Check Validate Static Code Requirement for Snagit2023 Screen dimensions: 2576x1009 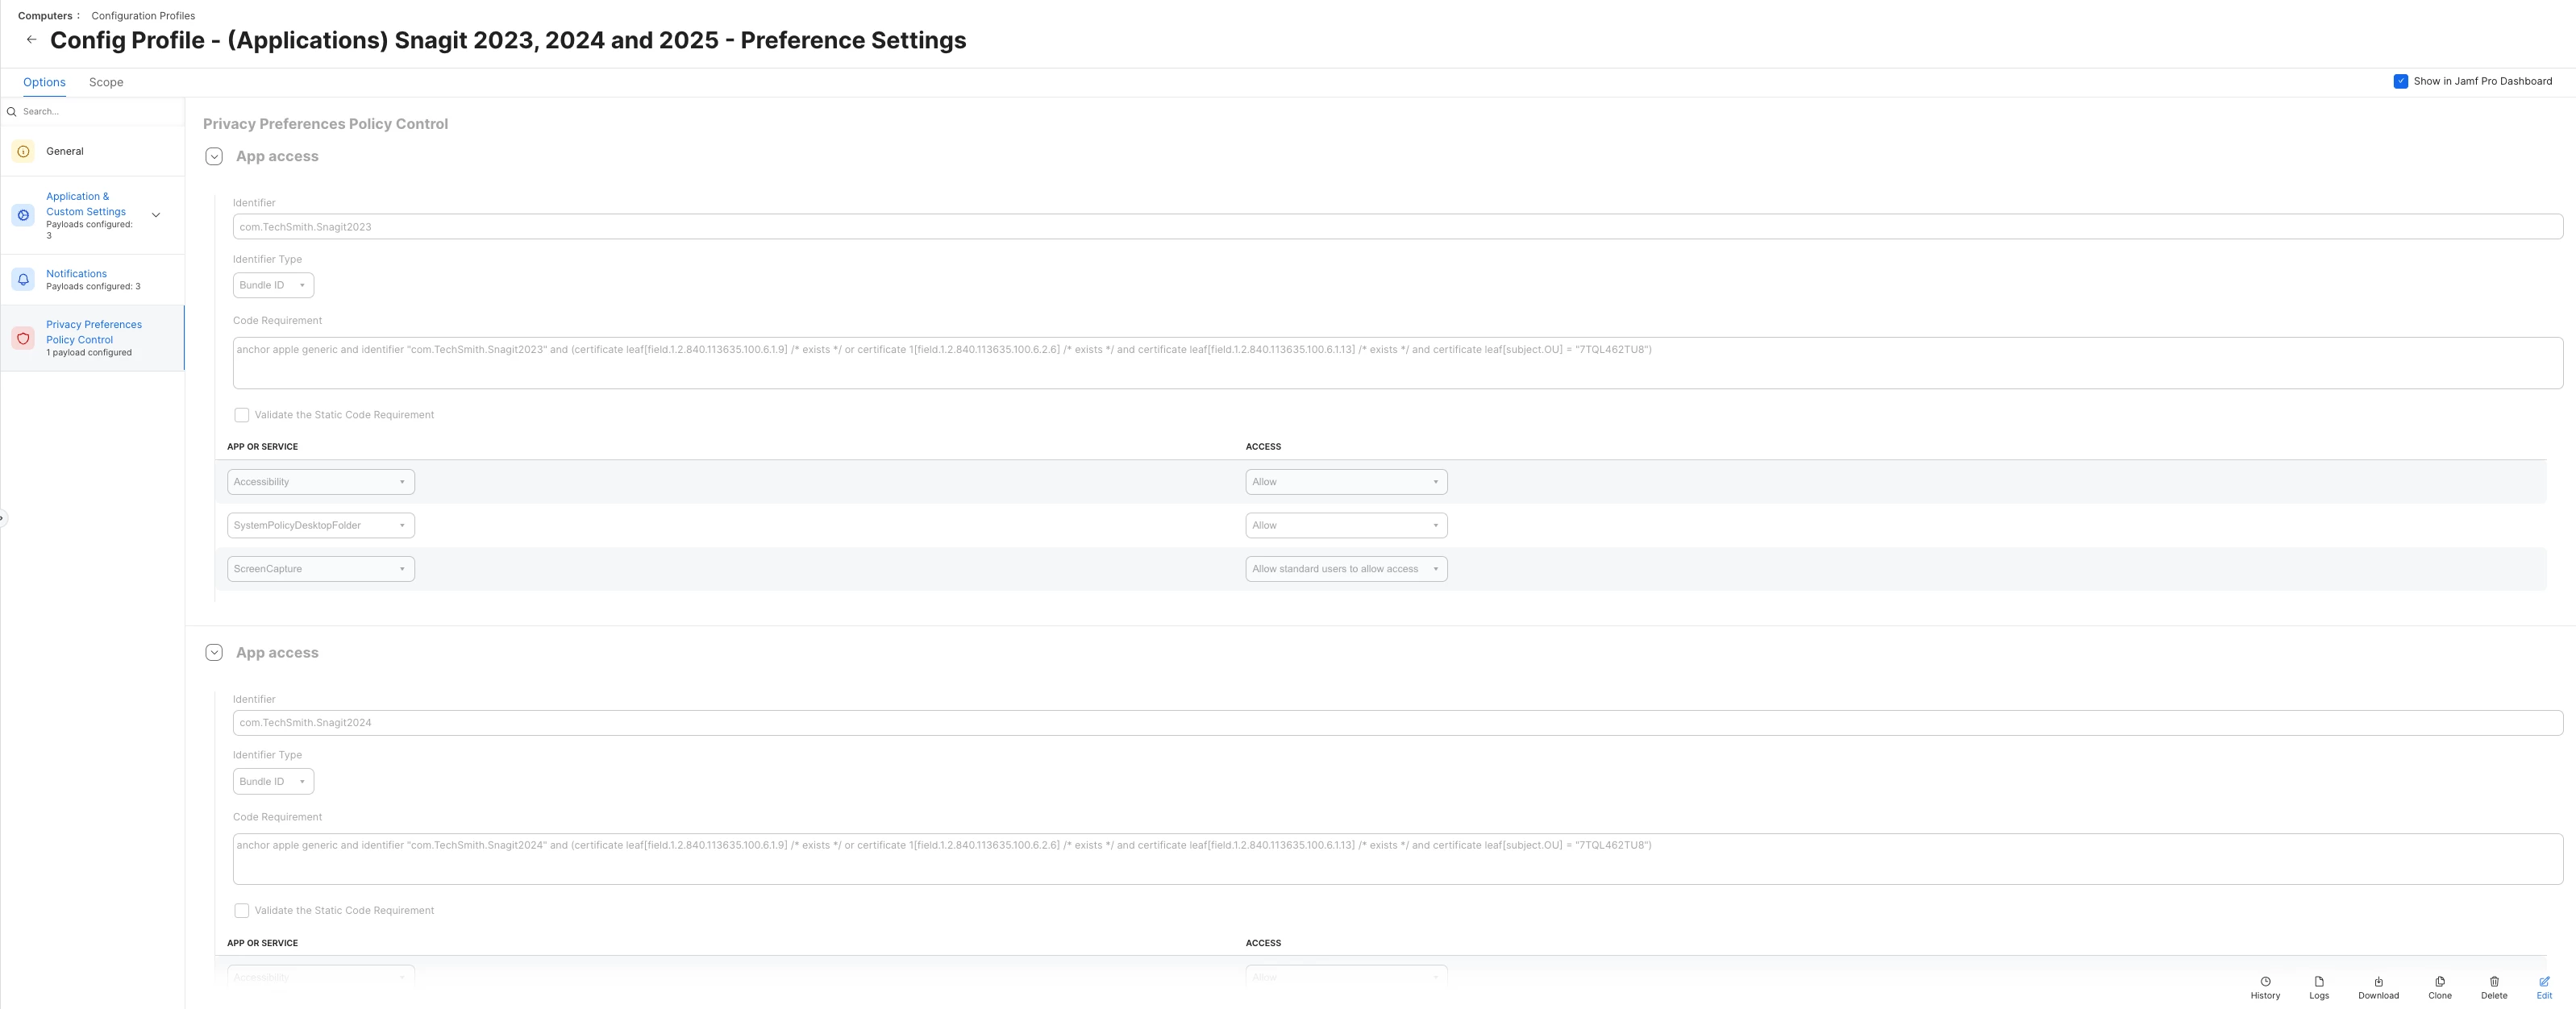pyautogui.click(x=241, y=415)
